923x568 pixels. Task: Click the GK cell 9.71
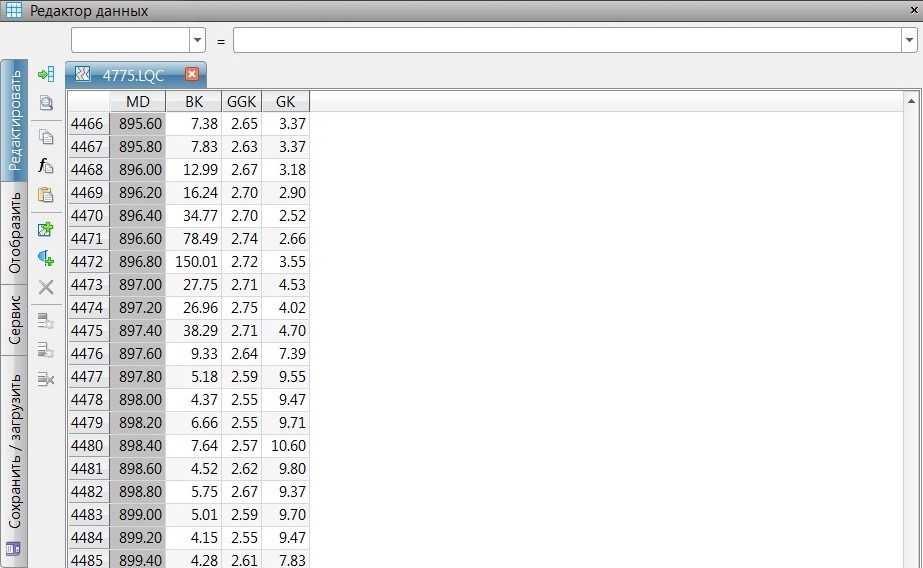[x=285, y=423]
